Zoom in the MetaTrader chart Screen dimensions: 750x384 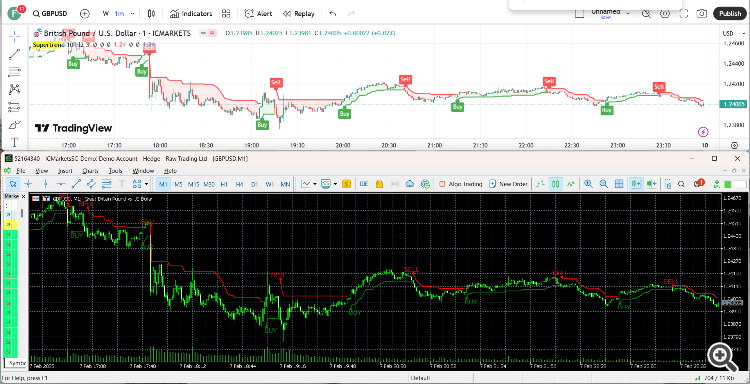[x=588, y=184]
